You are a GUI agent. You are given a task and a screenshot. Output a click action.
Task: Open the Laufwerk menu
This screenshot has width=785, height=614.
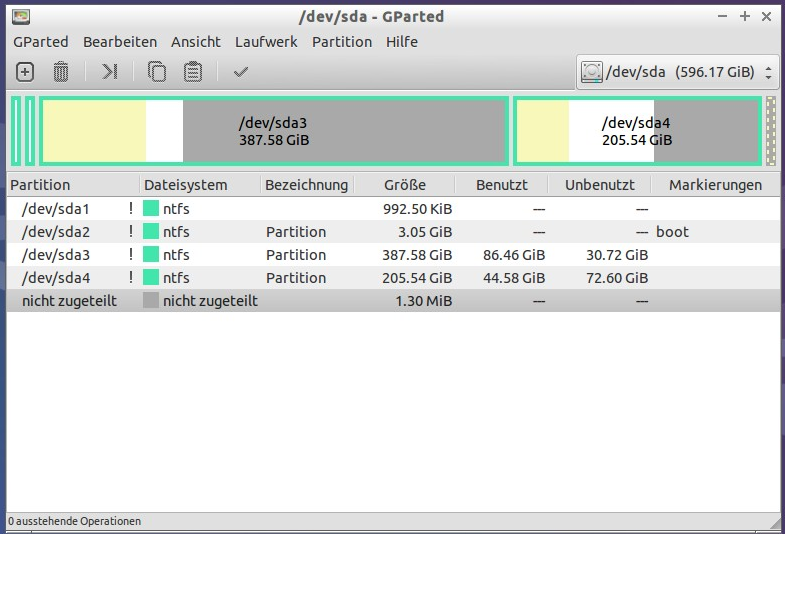(x=266, y=42)
